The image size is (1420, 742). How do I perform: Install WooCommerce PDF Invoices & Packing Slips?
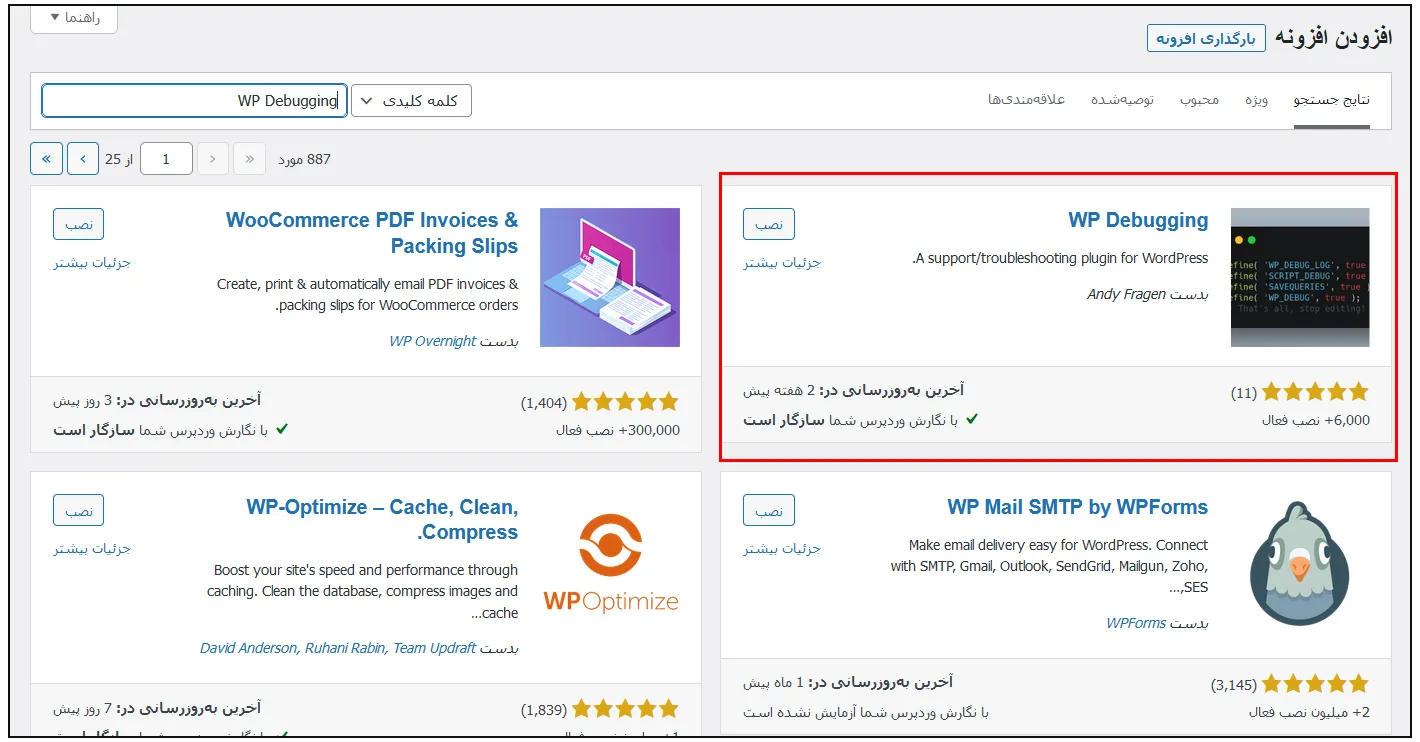79,225
